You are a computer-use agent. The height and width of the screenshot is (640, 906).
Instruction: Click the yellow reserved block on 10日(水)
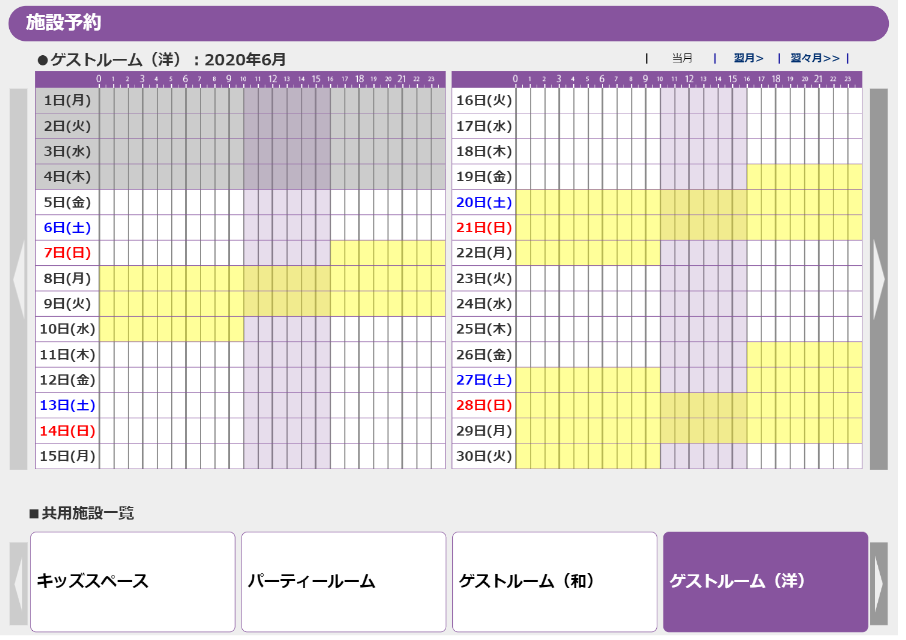pos(171,329)
